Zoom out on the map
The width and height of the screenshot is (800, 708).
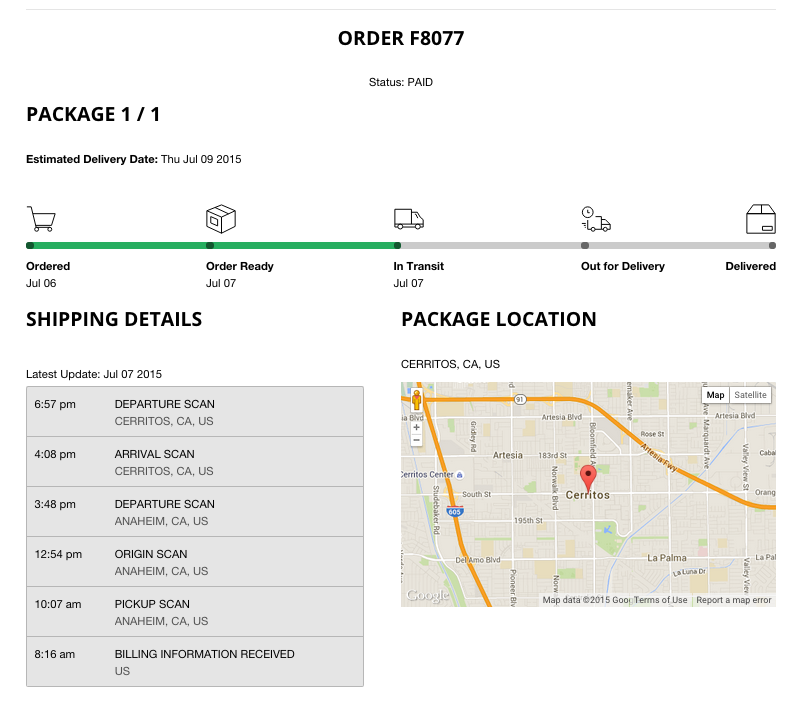click(x=416, y=440)
